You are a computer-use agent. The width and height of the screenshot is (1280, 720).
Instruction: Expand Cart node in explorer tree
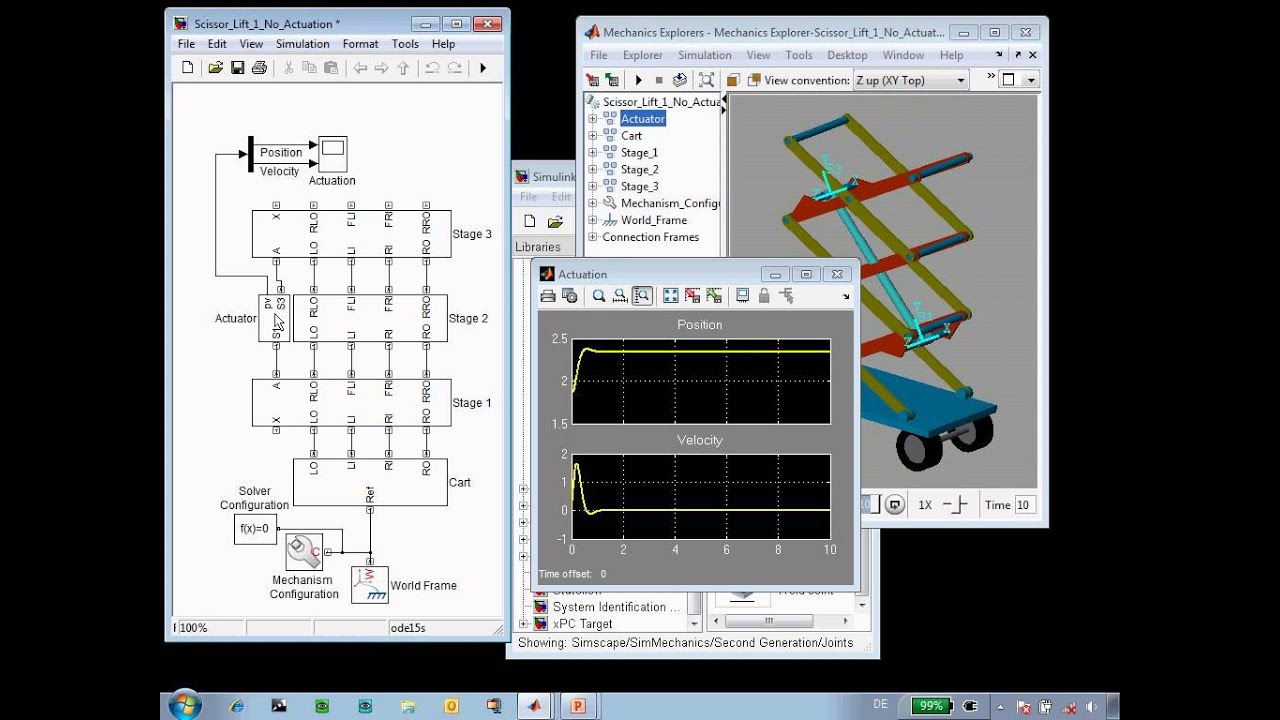pos(592,136)
